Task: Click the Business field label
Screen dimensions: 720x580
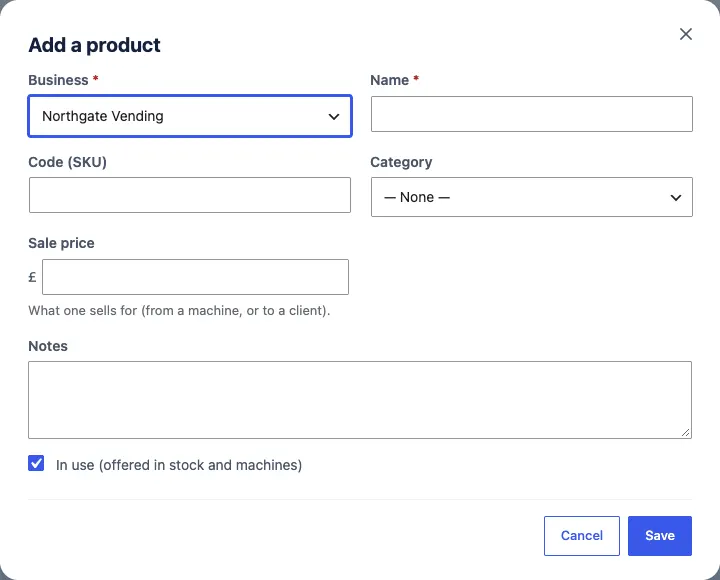Action: point(58,80)
